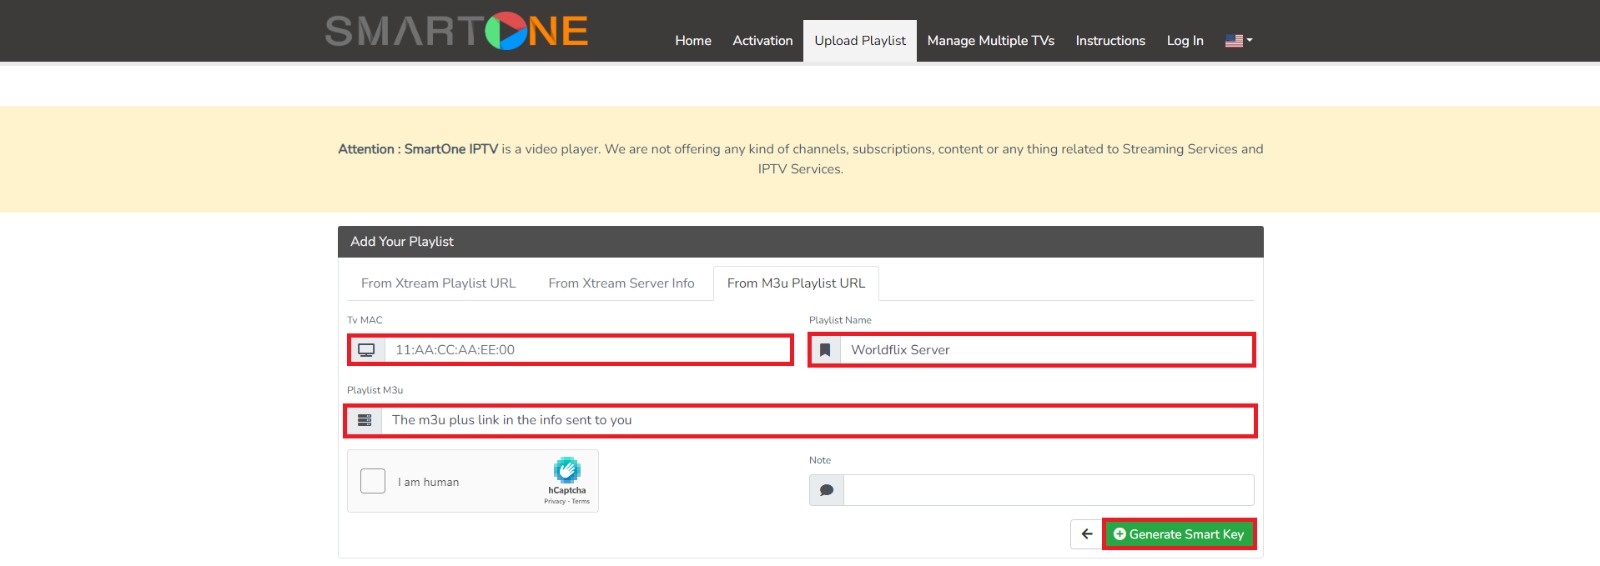Viewport: 1600px width, 566px height.
Task: Open hCaptcha Privacy link
Action: [554, 501]
